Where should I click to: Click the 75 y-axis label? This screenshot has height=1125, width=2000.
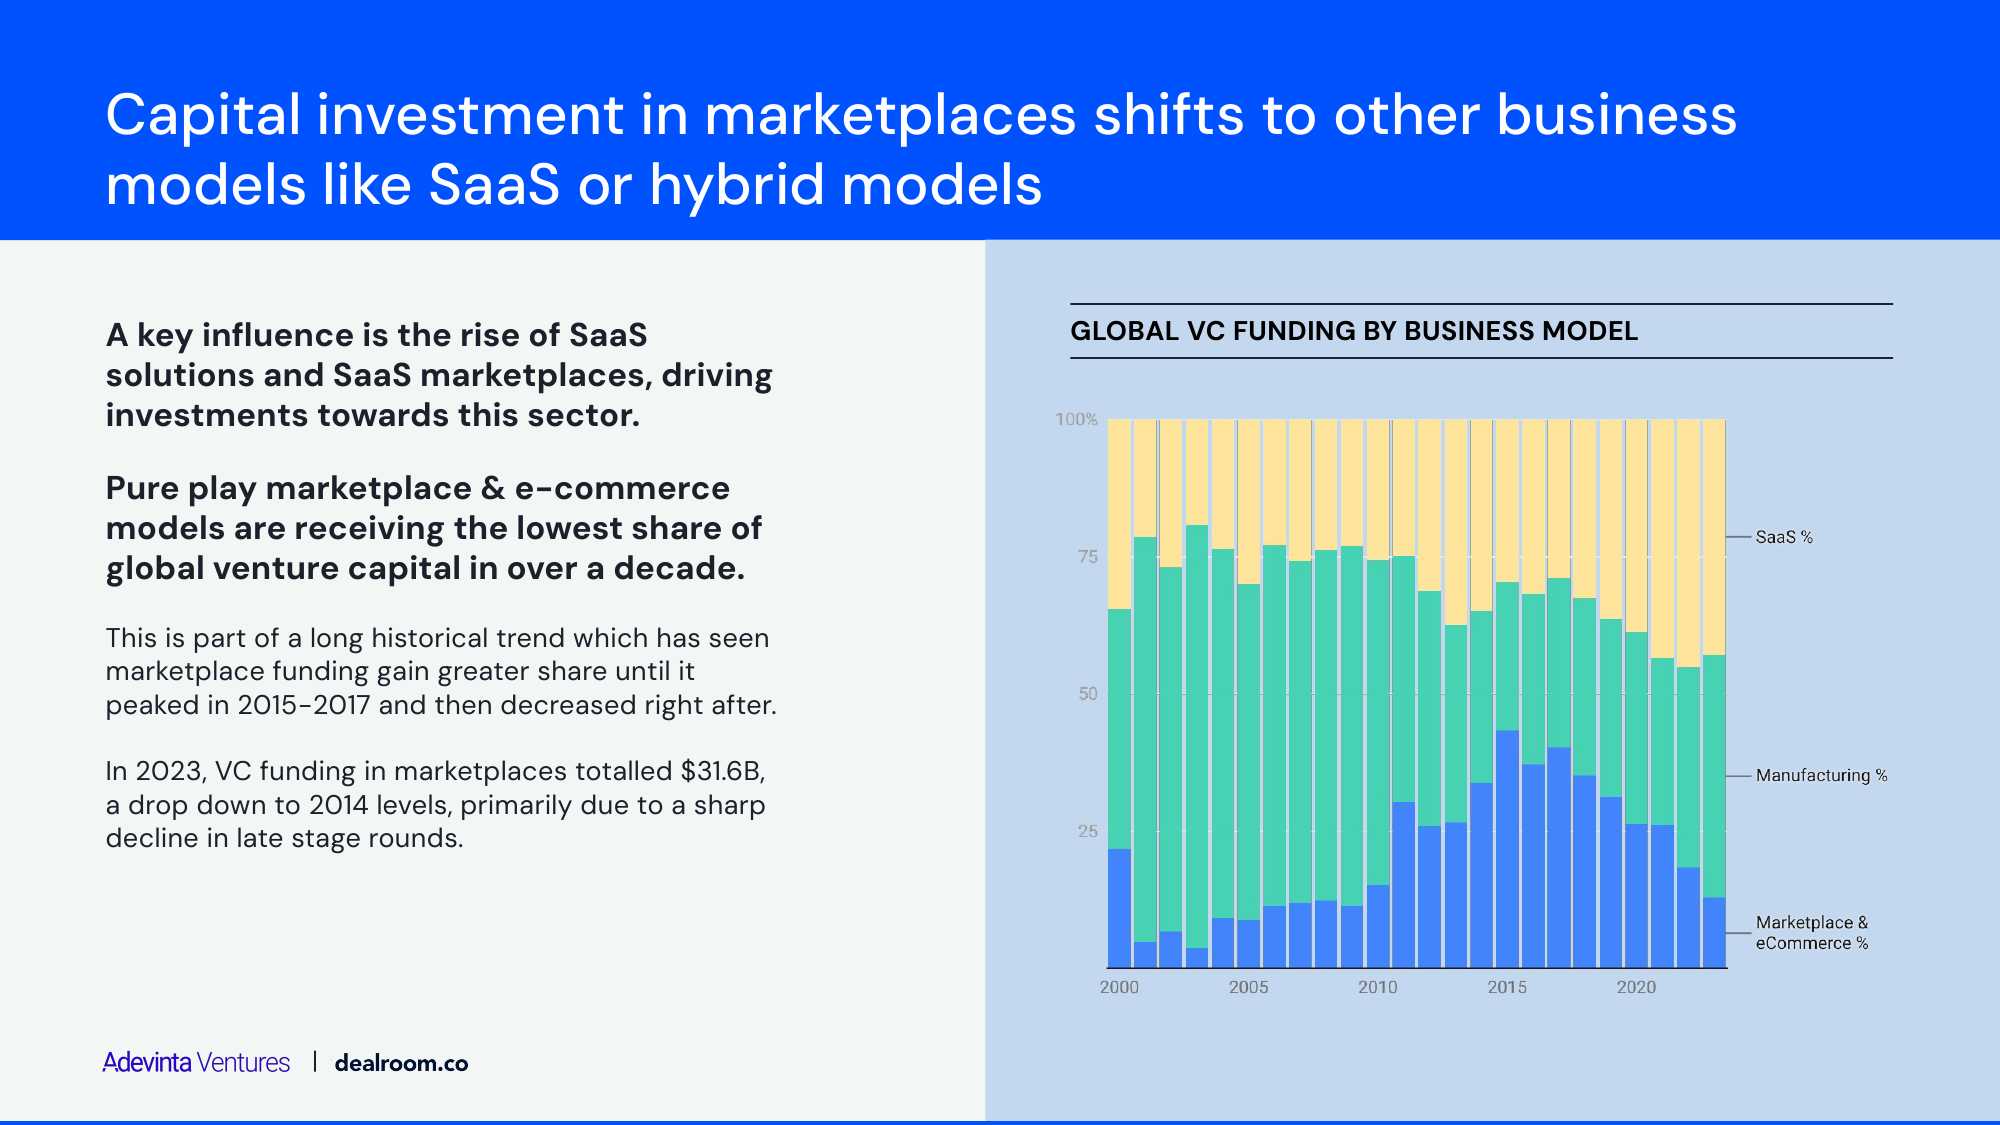coord(1087,556)
